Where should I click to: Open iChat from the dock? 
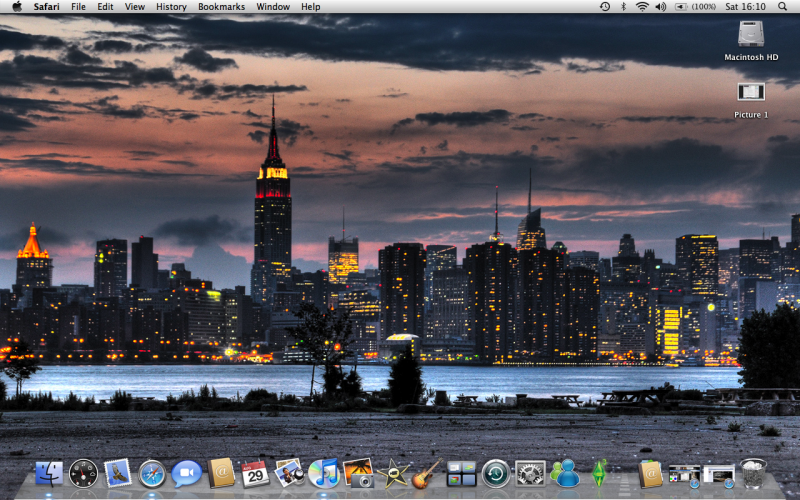(x=186, y=473)
